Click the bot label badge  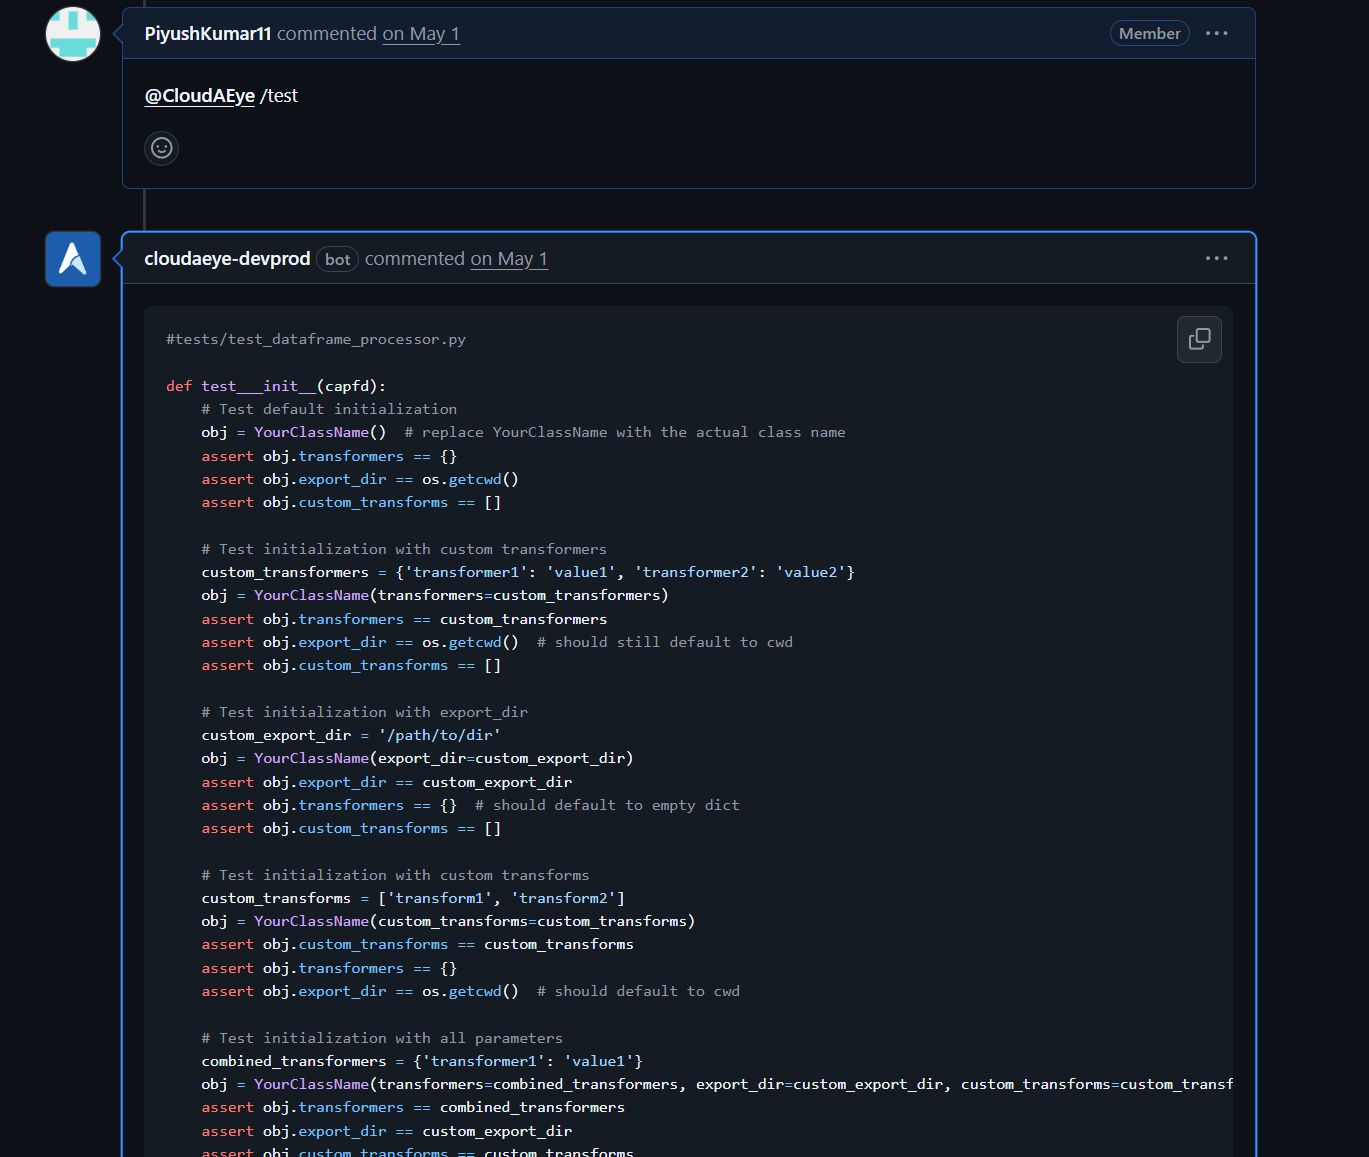click(337, 259)
